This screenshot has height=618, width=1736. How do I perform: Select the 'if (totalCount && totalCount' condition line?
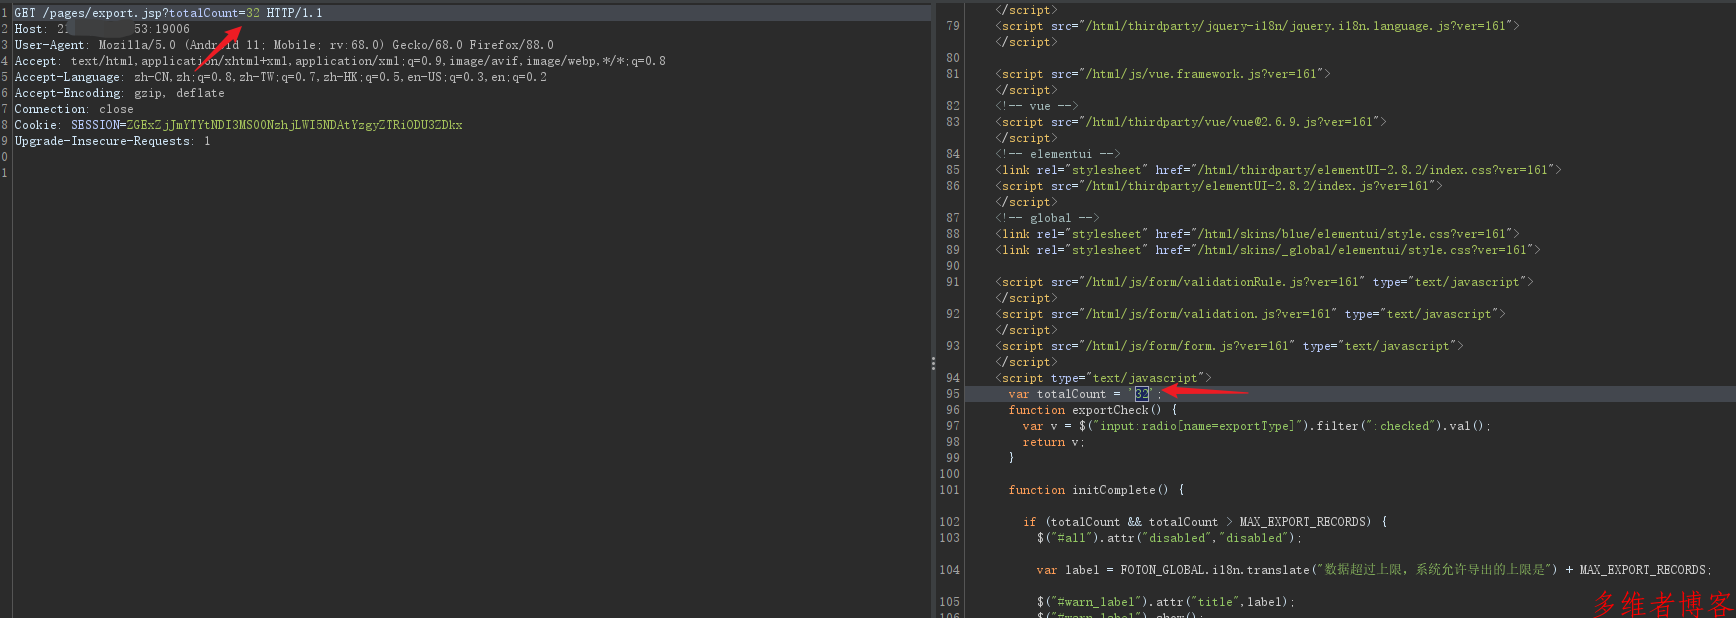pyautogui.click(x=1205, y=522)
